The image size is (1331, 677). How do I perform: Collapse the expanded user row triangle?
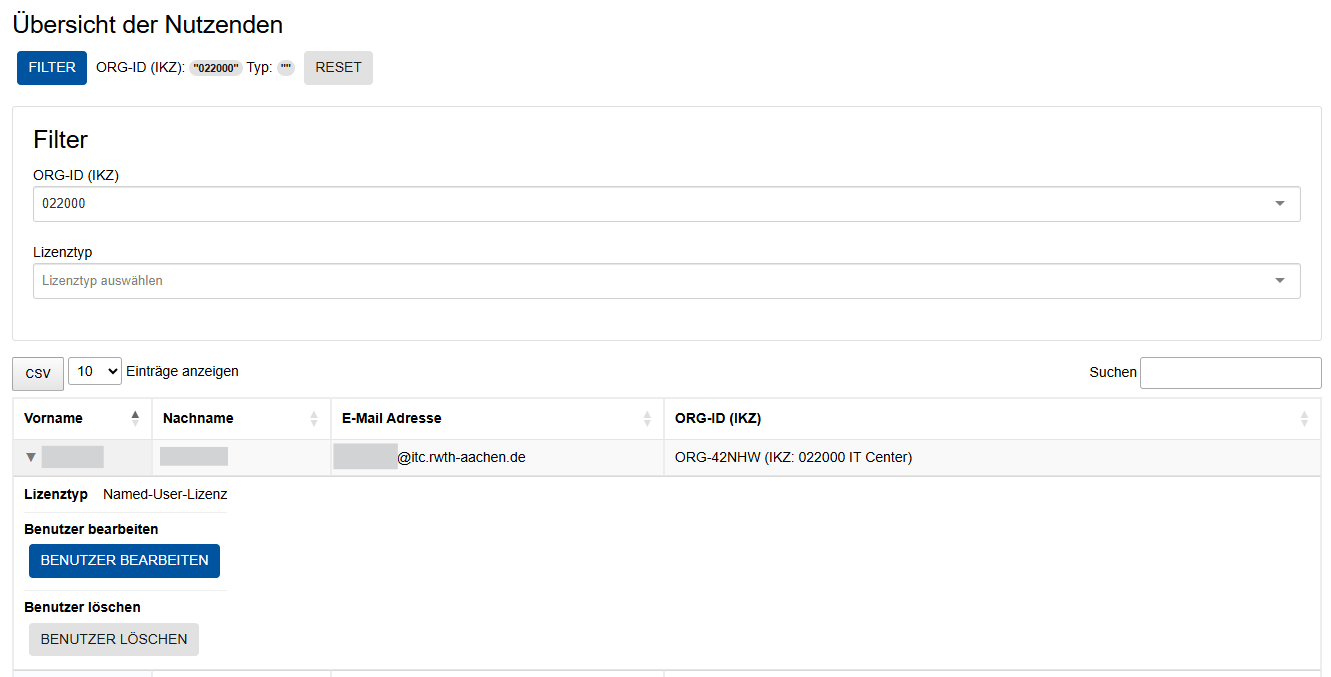tap(31, 458)
